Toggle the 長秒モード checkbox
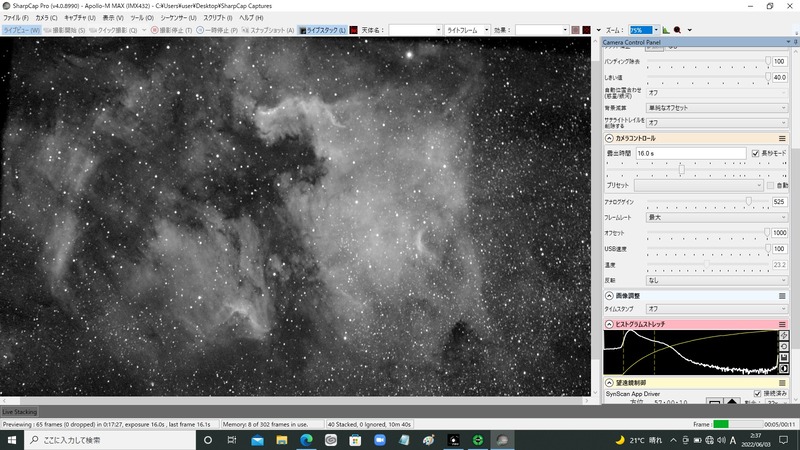 click(755, 153)
